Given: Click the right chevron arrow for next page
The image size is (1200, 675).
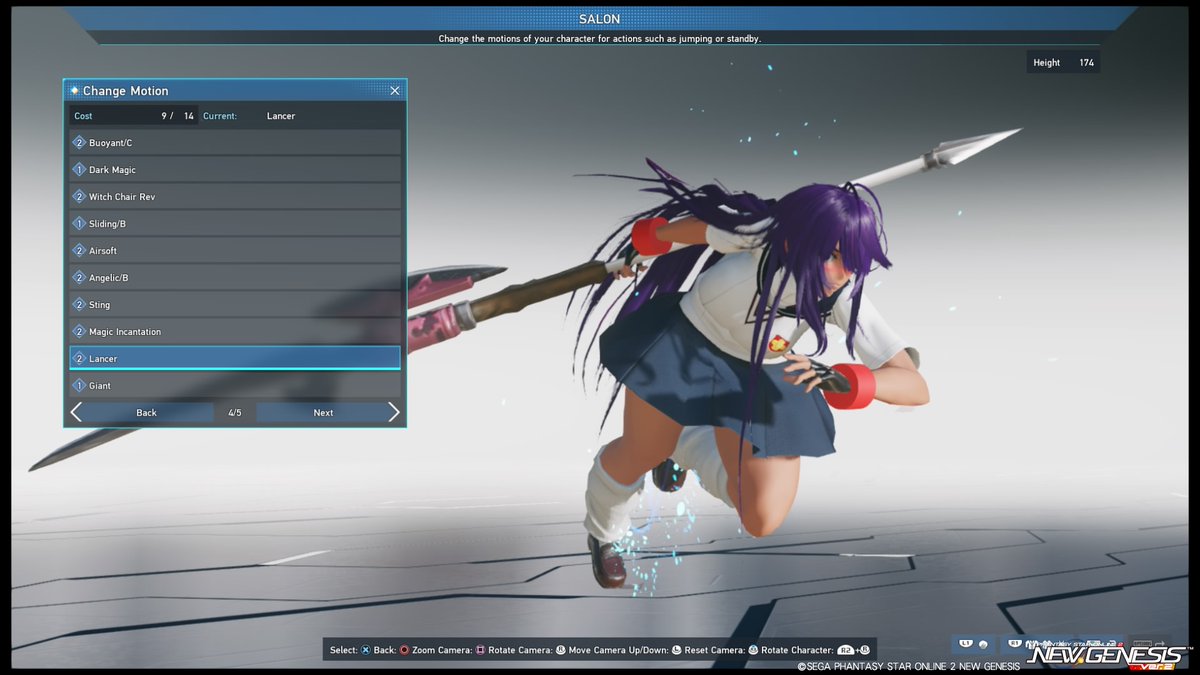Looking at the screenshot, I should coord(394,412).
